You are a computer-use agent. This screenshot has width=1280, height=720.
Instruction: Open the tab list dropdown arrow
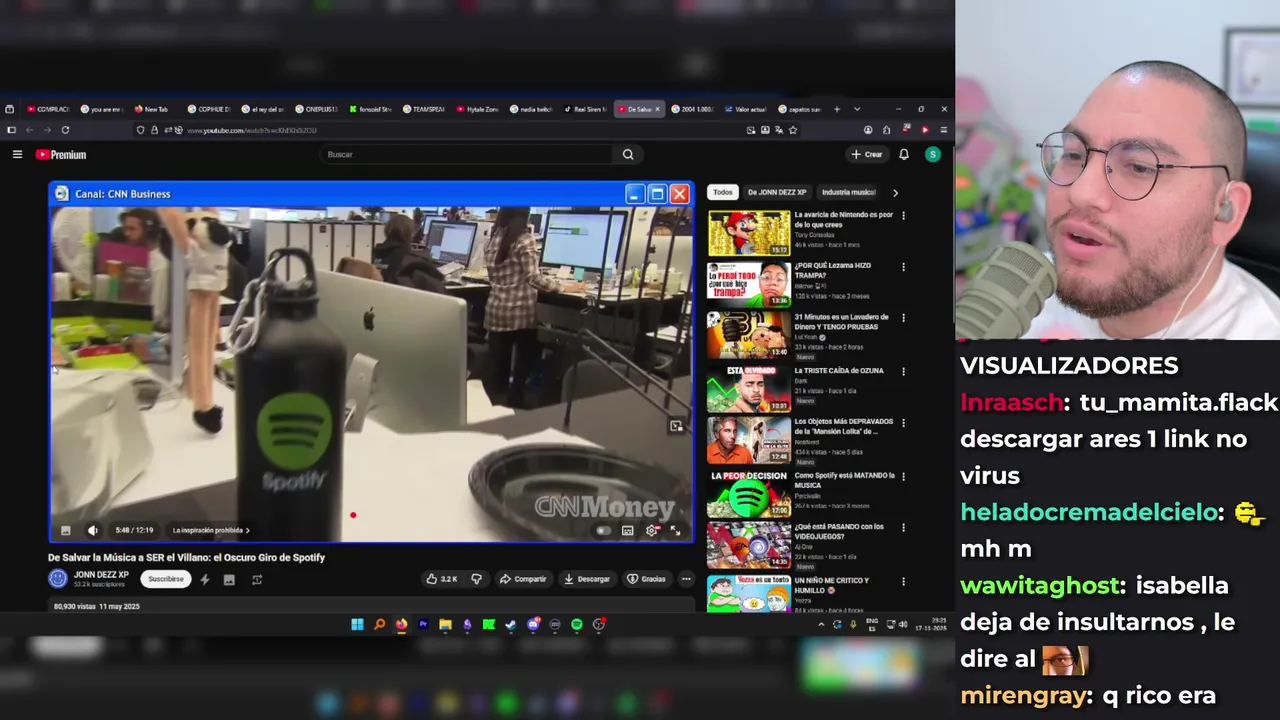(x=856, y=109)
